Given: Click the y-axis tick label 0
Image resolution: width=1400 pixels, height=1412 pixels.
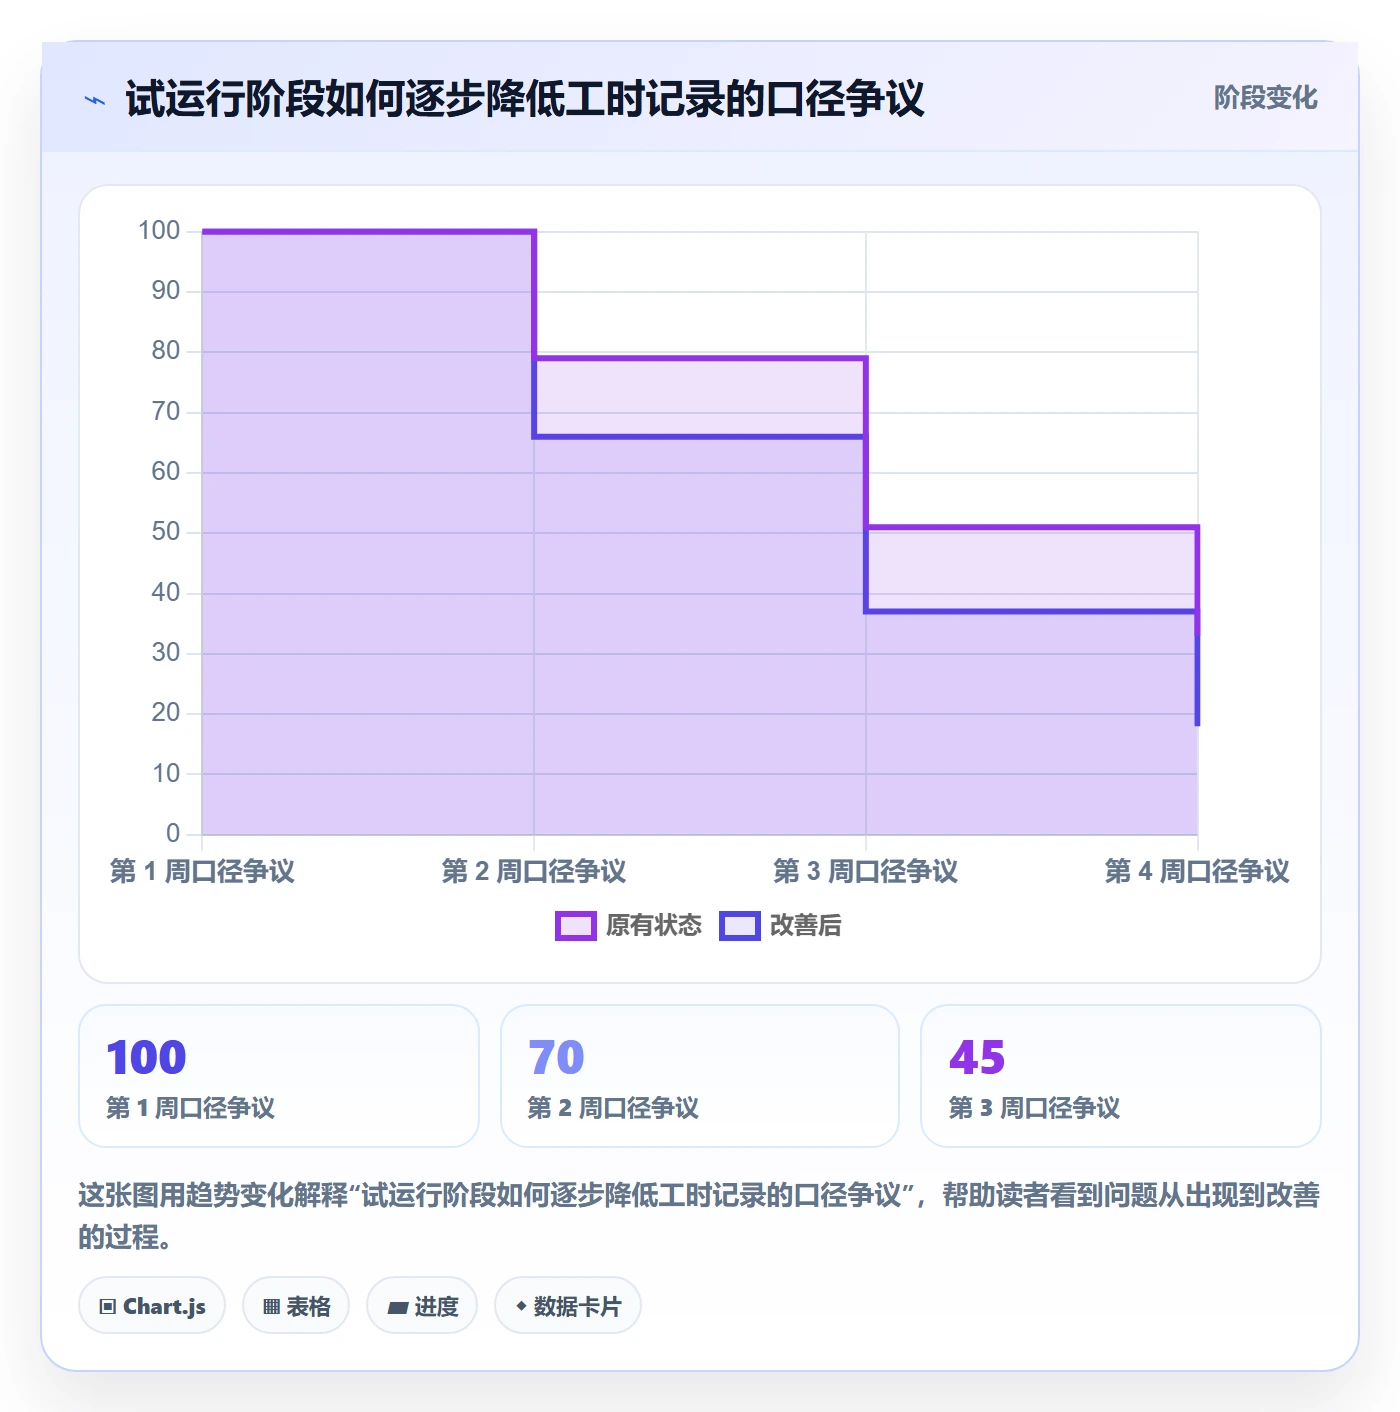Looking at the screenshot, I should 173,833.
